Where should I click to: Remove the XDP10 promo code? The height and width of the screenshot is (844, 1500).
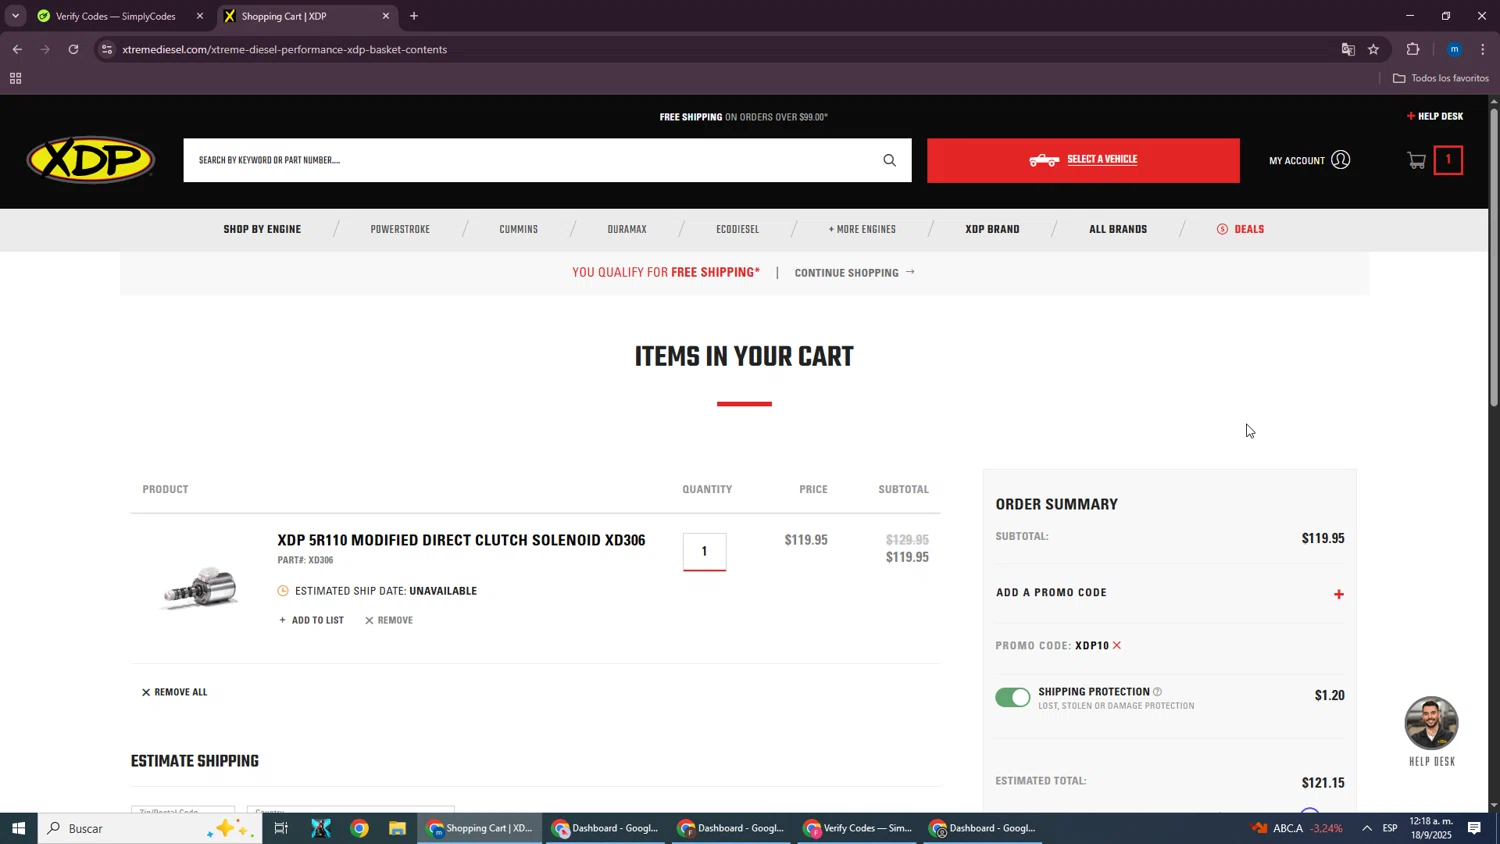click(x=1117, y=646)
